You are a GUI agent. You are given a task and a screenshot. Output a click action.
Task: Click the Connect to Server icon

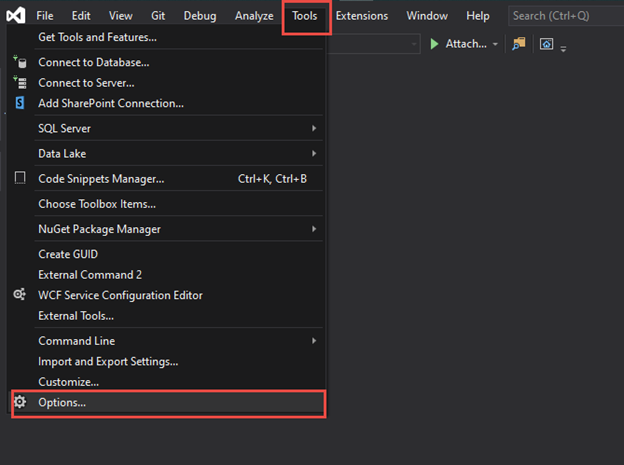tap(19, 83)
